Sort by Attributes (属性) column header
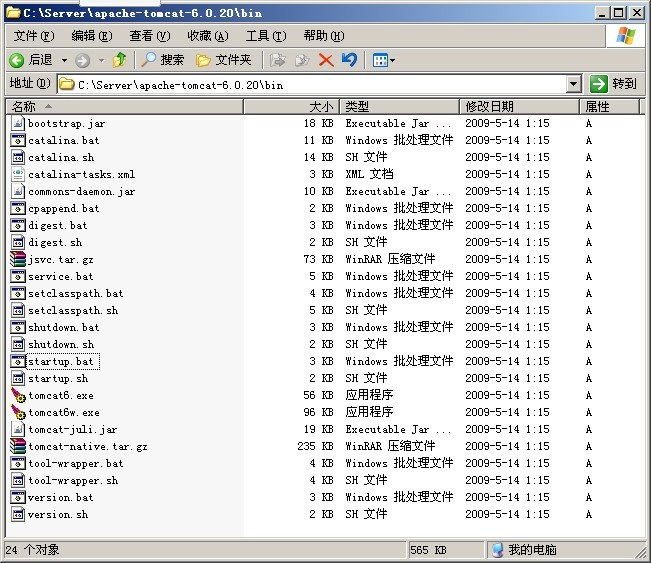The image size is (651, 563). pos(609,107)
